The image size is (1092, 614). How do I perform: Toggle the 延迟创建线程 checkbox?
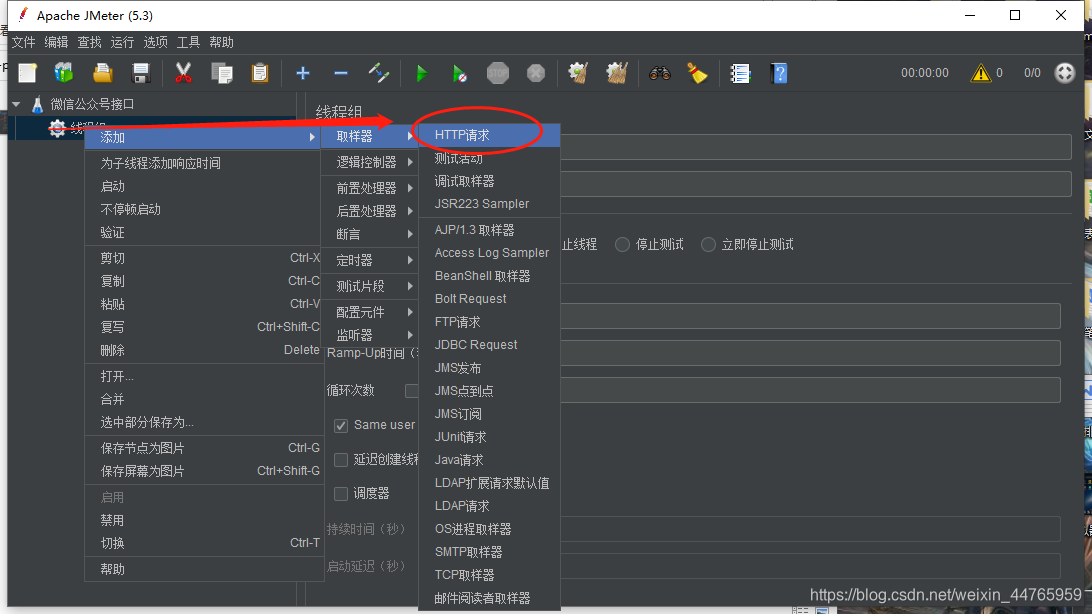(341, 460)
